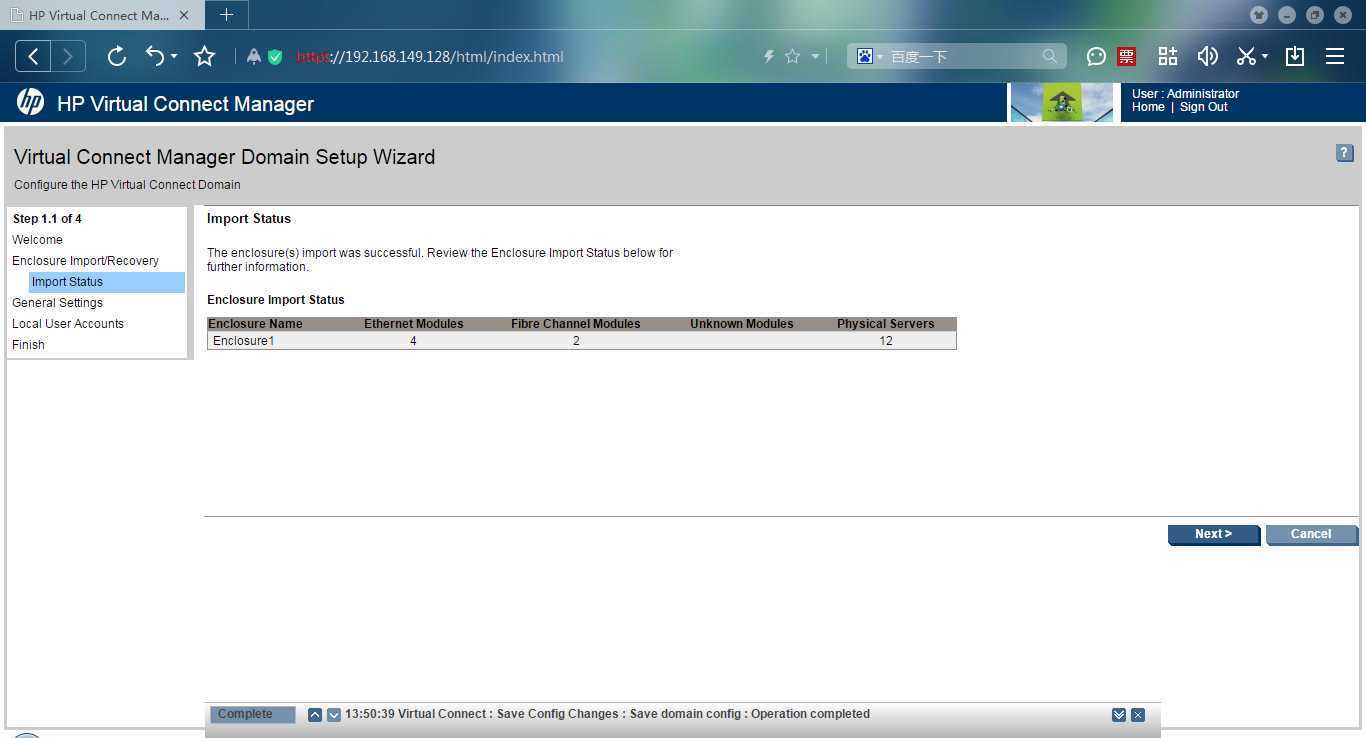Select the HP Virtual Connect Manager browser tab
Screen dimensions: 1366x738
coord(99,15)
